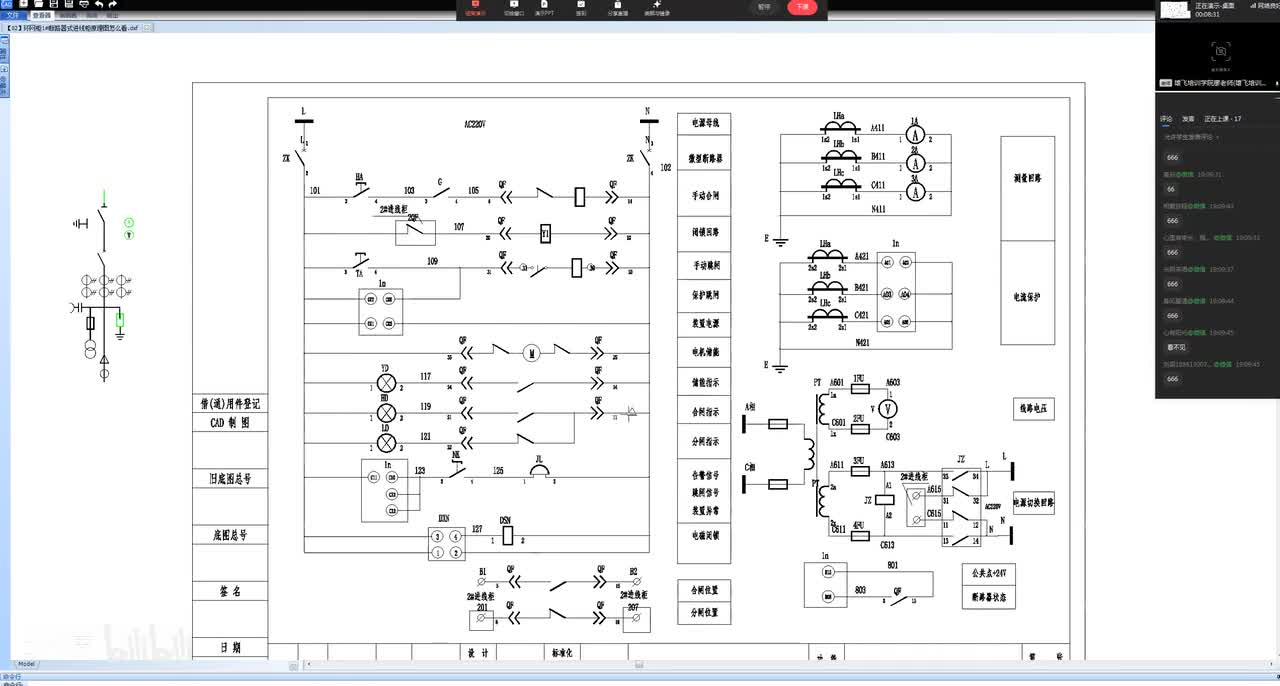Click the 线路电压 label box
The width and height of the screenshot is (1280, 686).
click(1033, 409)
